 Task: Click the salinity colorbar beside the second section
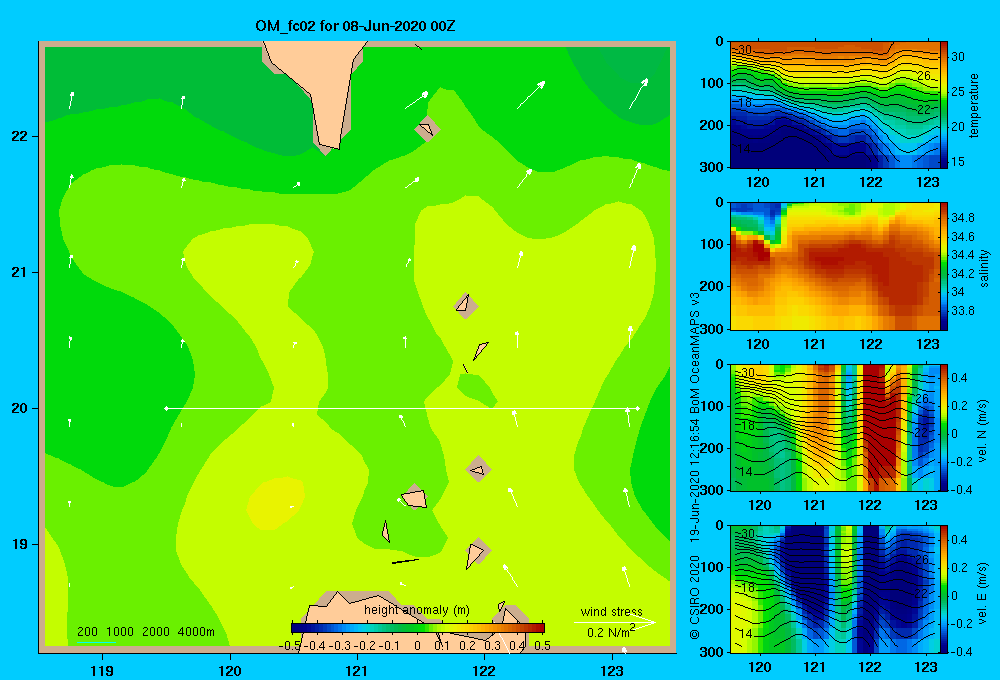pyautogui.click(x=944, y=266)
